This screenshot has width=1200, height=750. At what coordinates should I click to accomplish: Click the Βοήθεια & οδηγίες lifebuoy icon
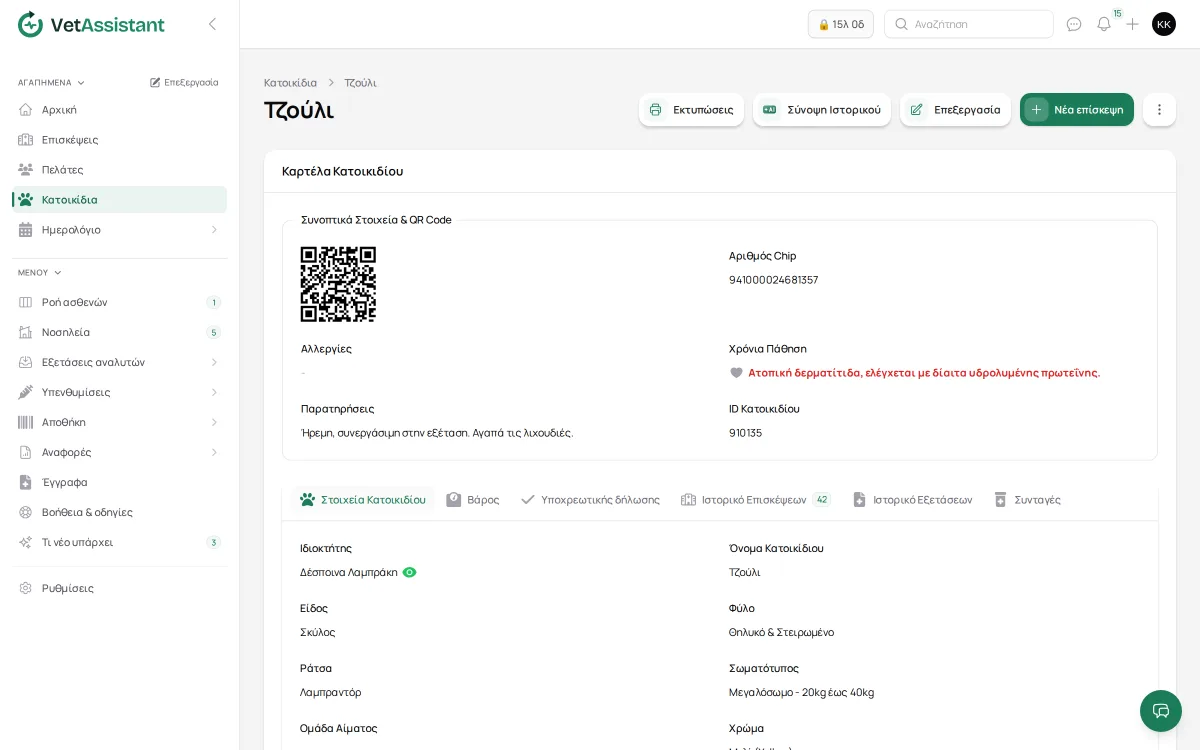[26, 512]
